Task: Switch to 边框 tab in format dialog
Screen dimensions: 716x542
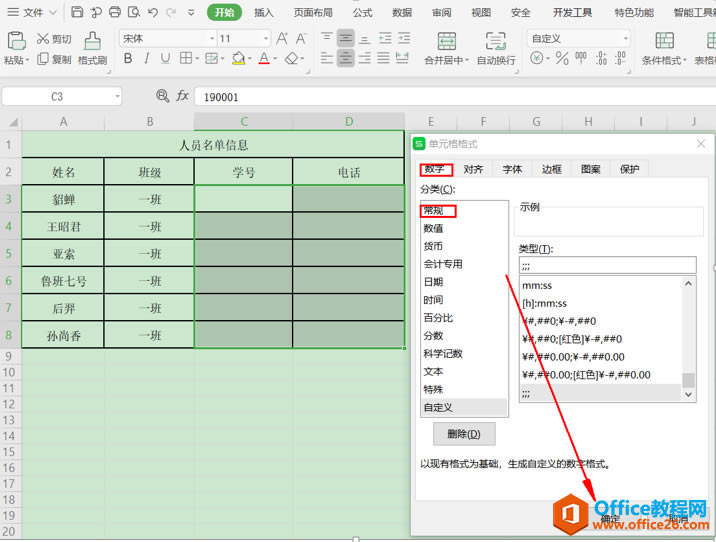Action: point(551,169)
